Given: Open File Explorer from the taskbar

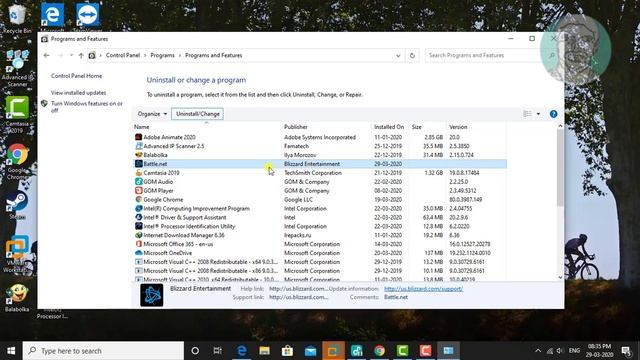Looking at the screenshot, I should [264, 351].
